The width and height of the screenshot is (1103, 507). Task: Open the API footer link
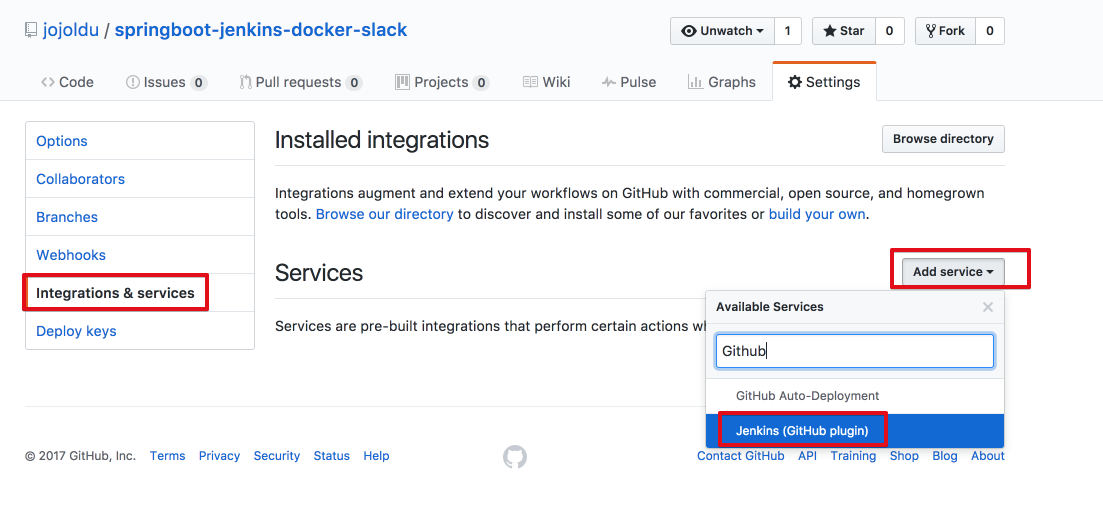click(808, 456)
